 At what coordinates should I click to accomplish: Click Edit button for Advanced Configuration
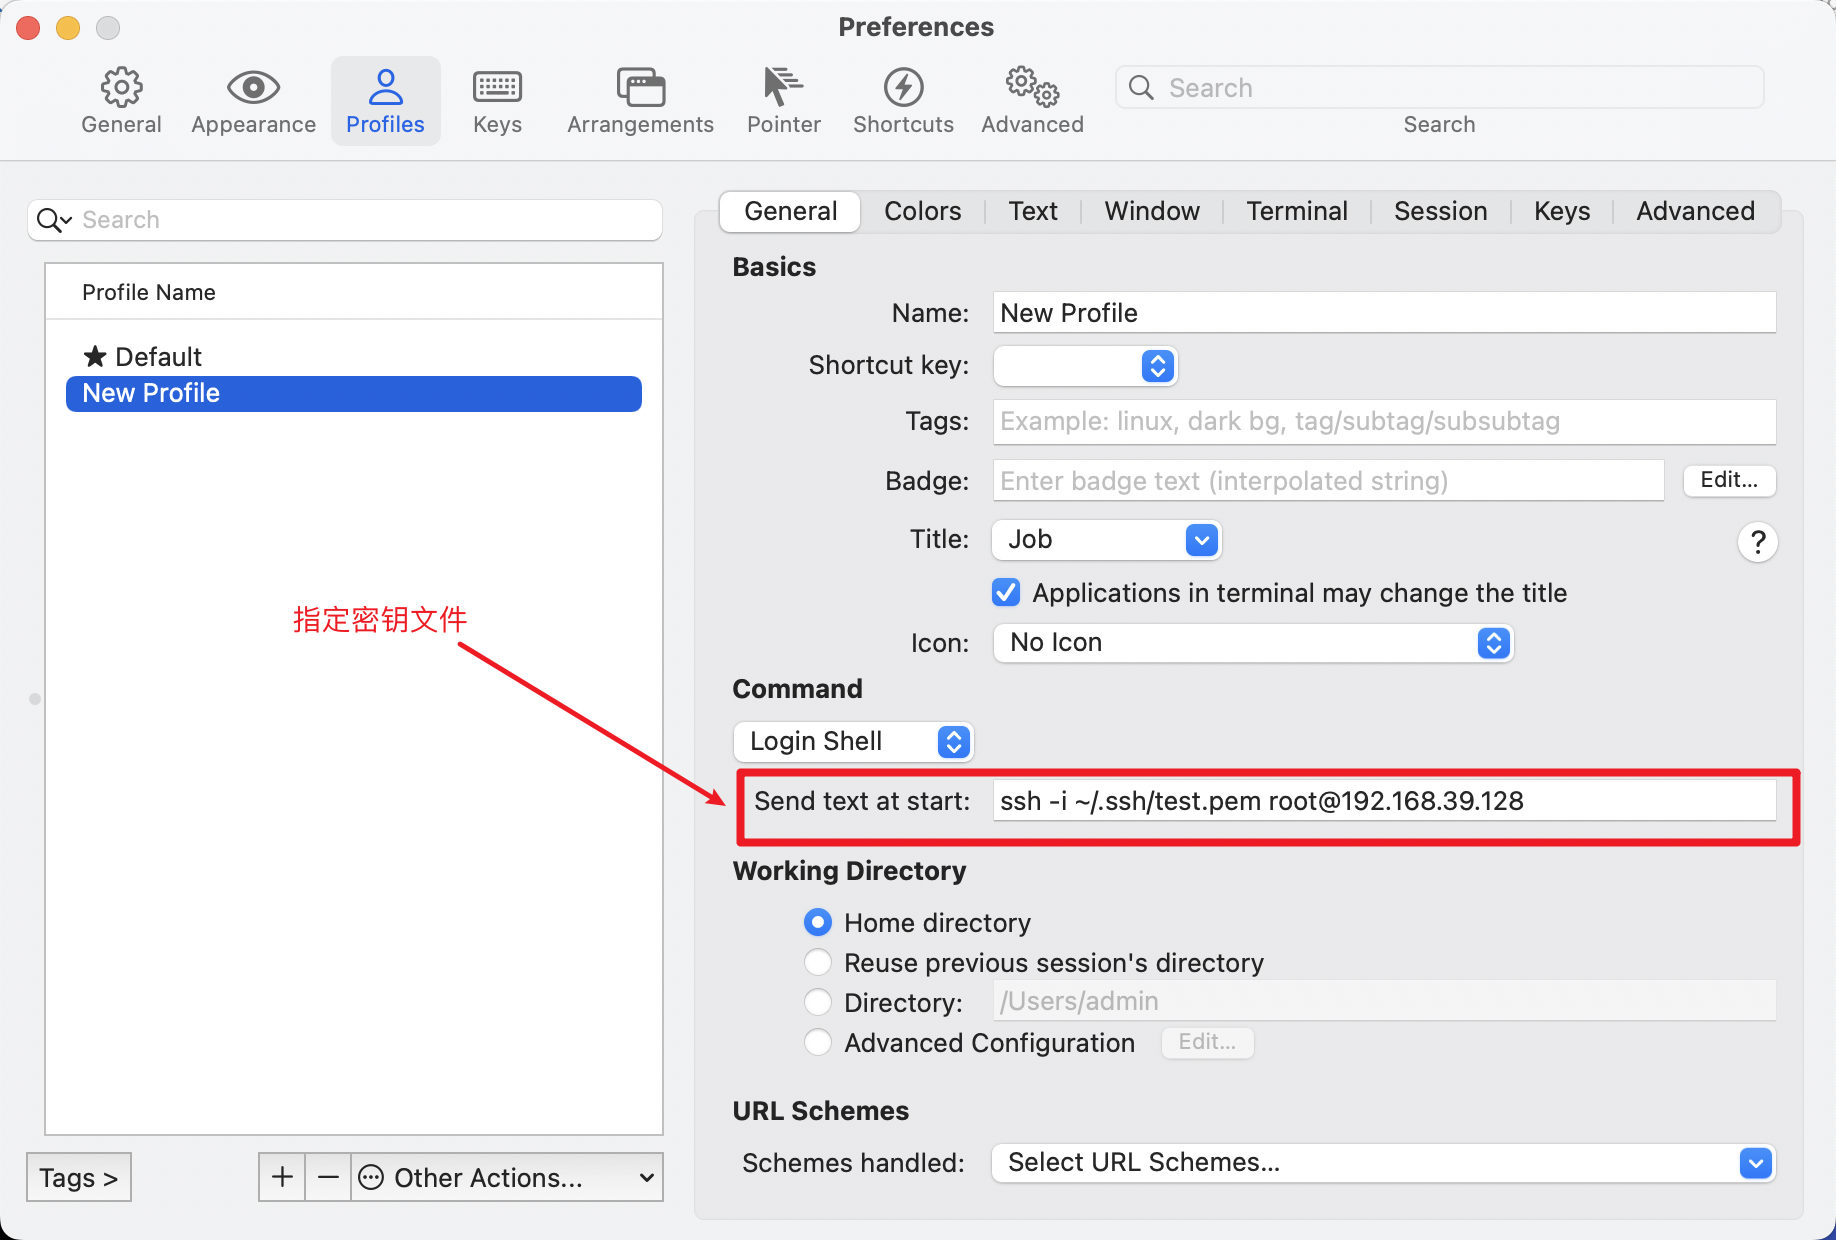[x=1207, y=1042]
